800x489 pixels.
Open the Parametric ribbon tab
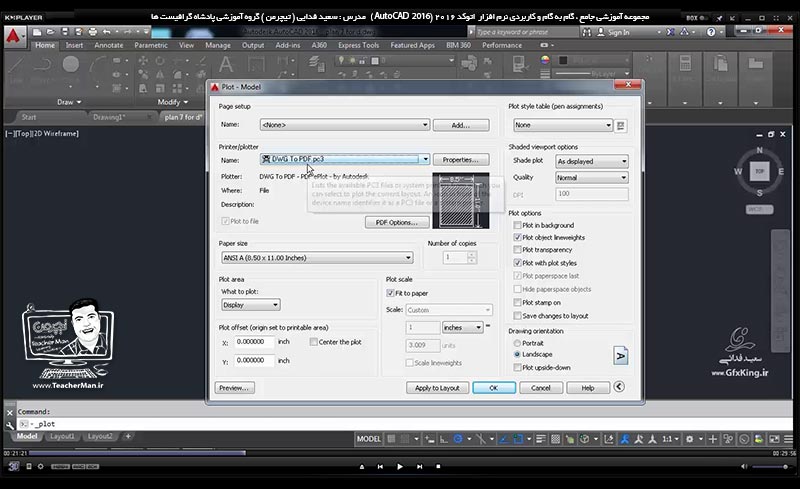(151, 45)
